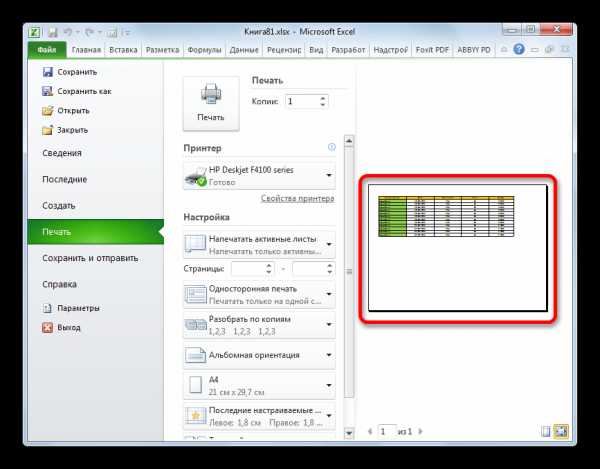
Task: Switch to the Данные ribbon tab
Action: pyautogui.click(x=244, y=50)
